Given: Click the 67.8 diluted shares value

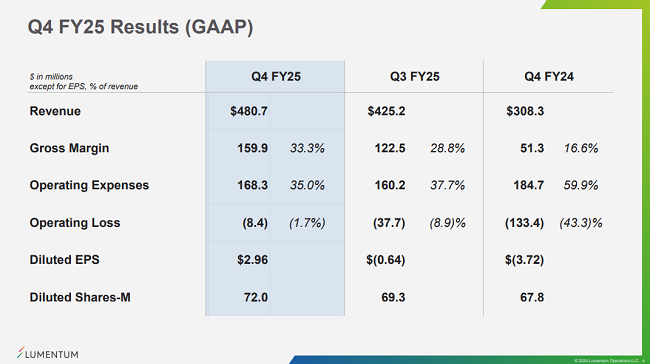Looking at the screenshot, I should (x=532, y=297).
